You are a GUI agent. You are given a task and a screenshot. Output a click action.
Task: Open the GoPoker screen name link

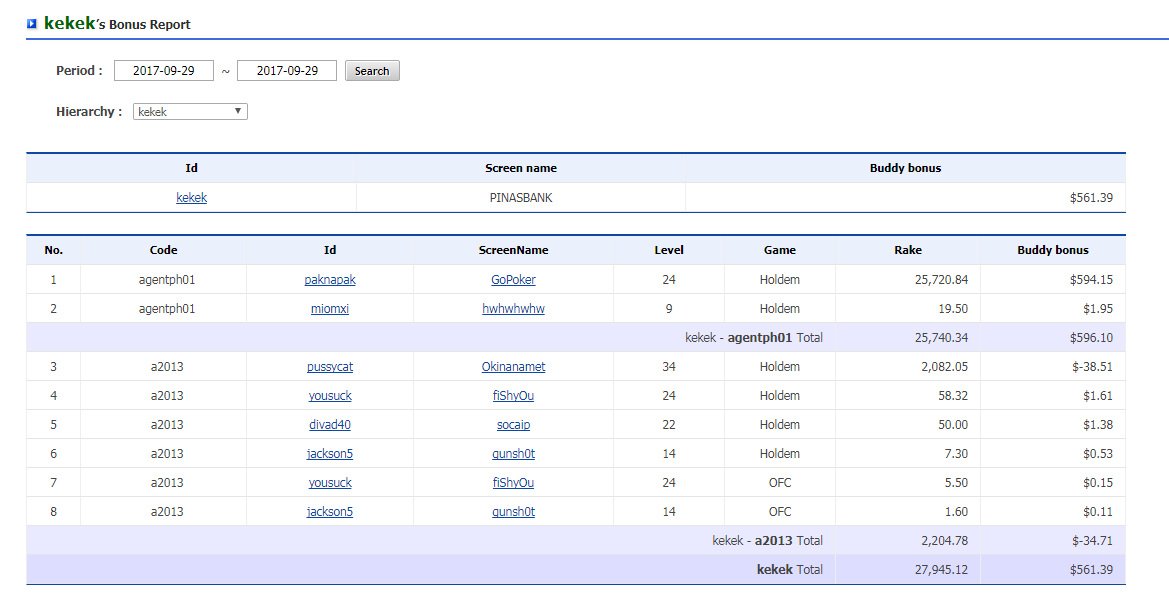point(513,280)
